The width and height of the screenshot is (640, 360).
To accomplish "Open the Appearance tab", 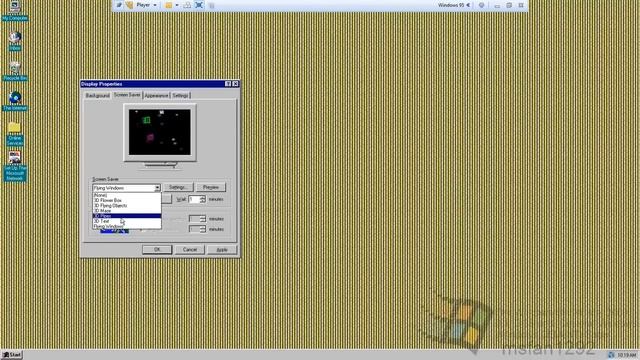I will 156,95.
